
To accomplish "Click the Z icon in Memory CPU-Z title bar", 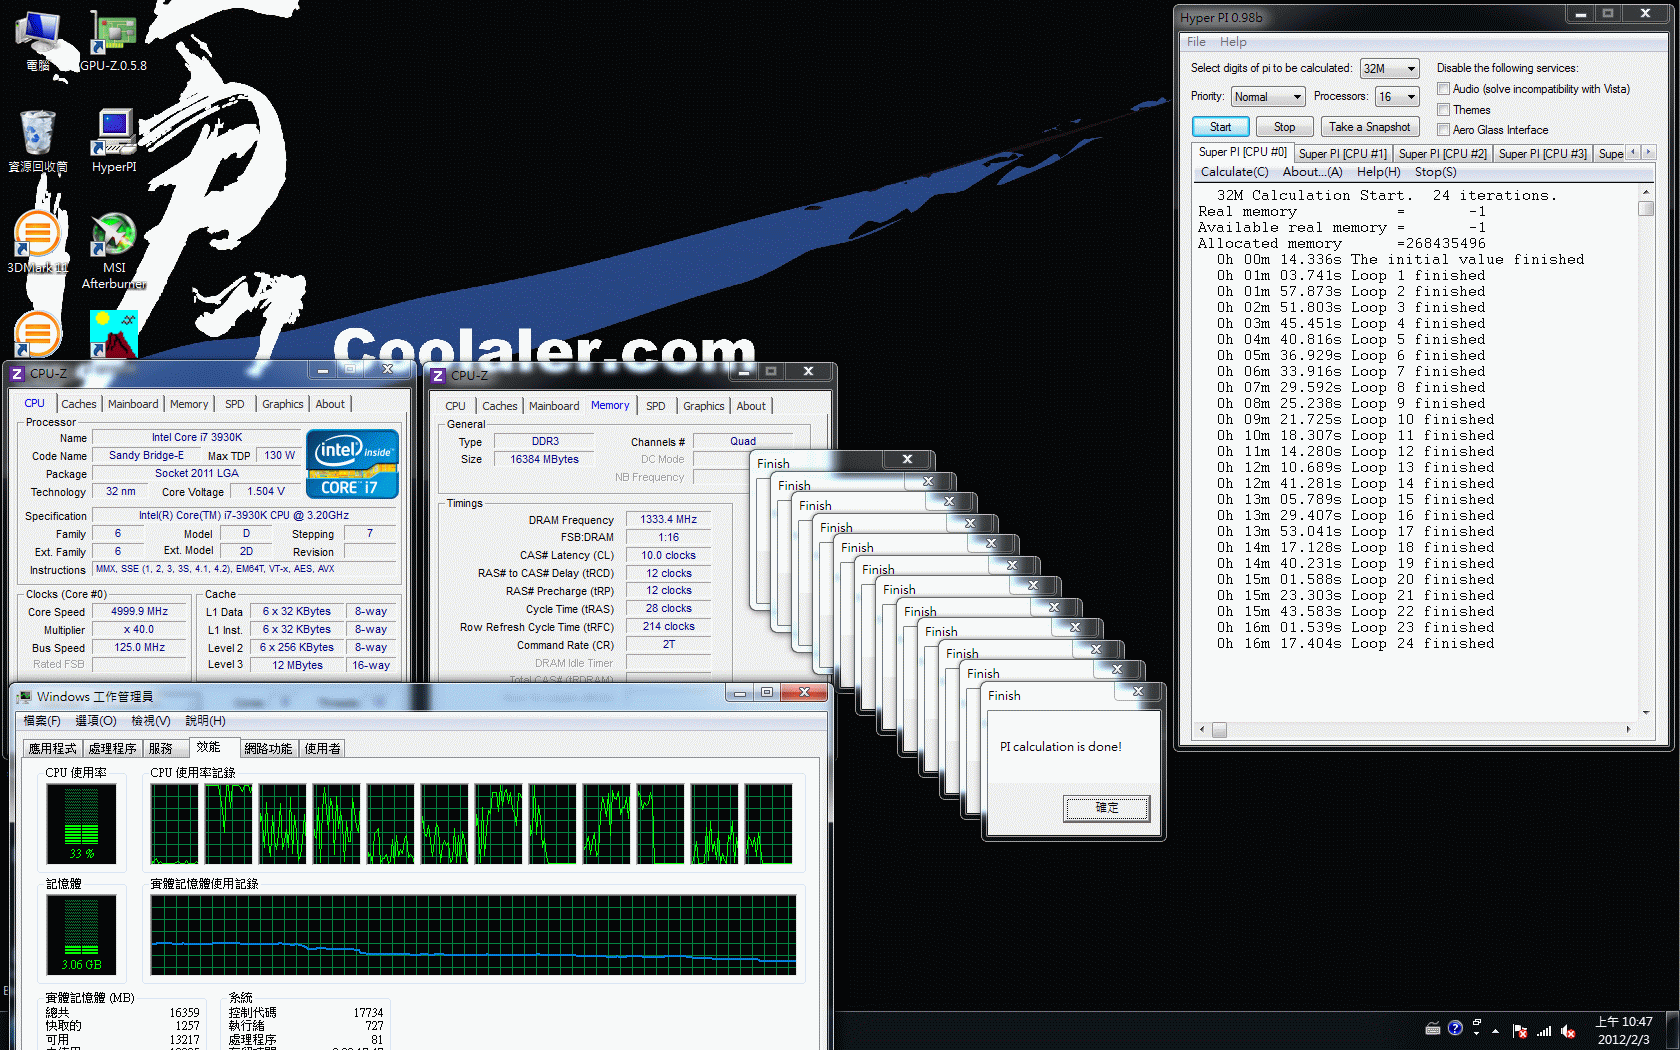I will pos(438,376).
